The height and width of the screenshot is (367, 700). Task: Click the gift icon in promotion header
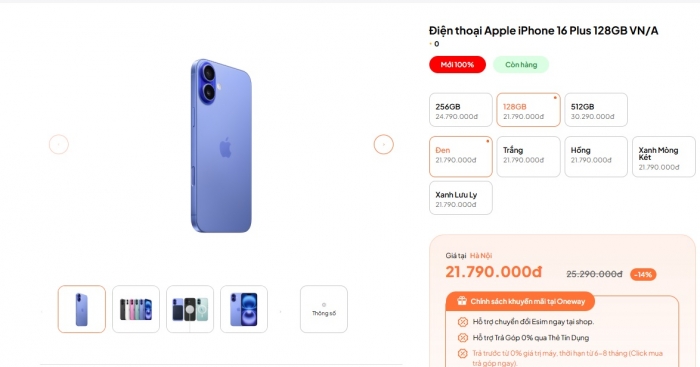click(x=462, y=301)
